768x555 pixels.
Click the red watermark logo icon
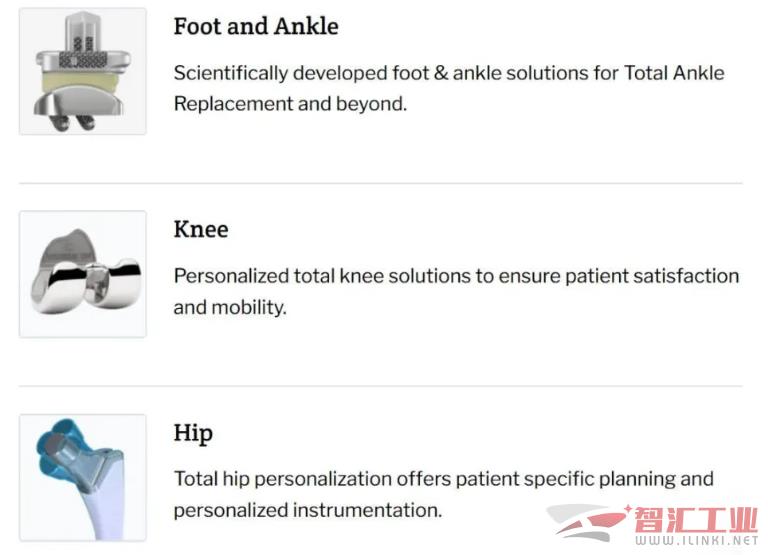(588, 523)
